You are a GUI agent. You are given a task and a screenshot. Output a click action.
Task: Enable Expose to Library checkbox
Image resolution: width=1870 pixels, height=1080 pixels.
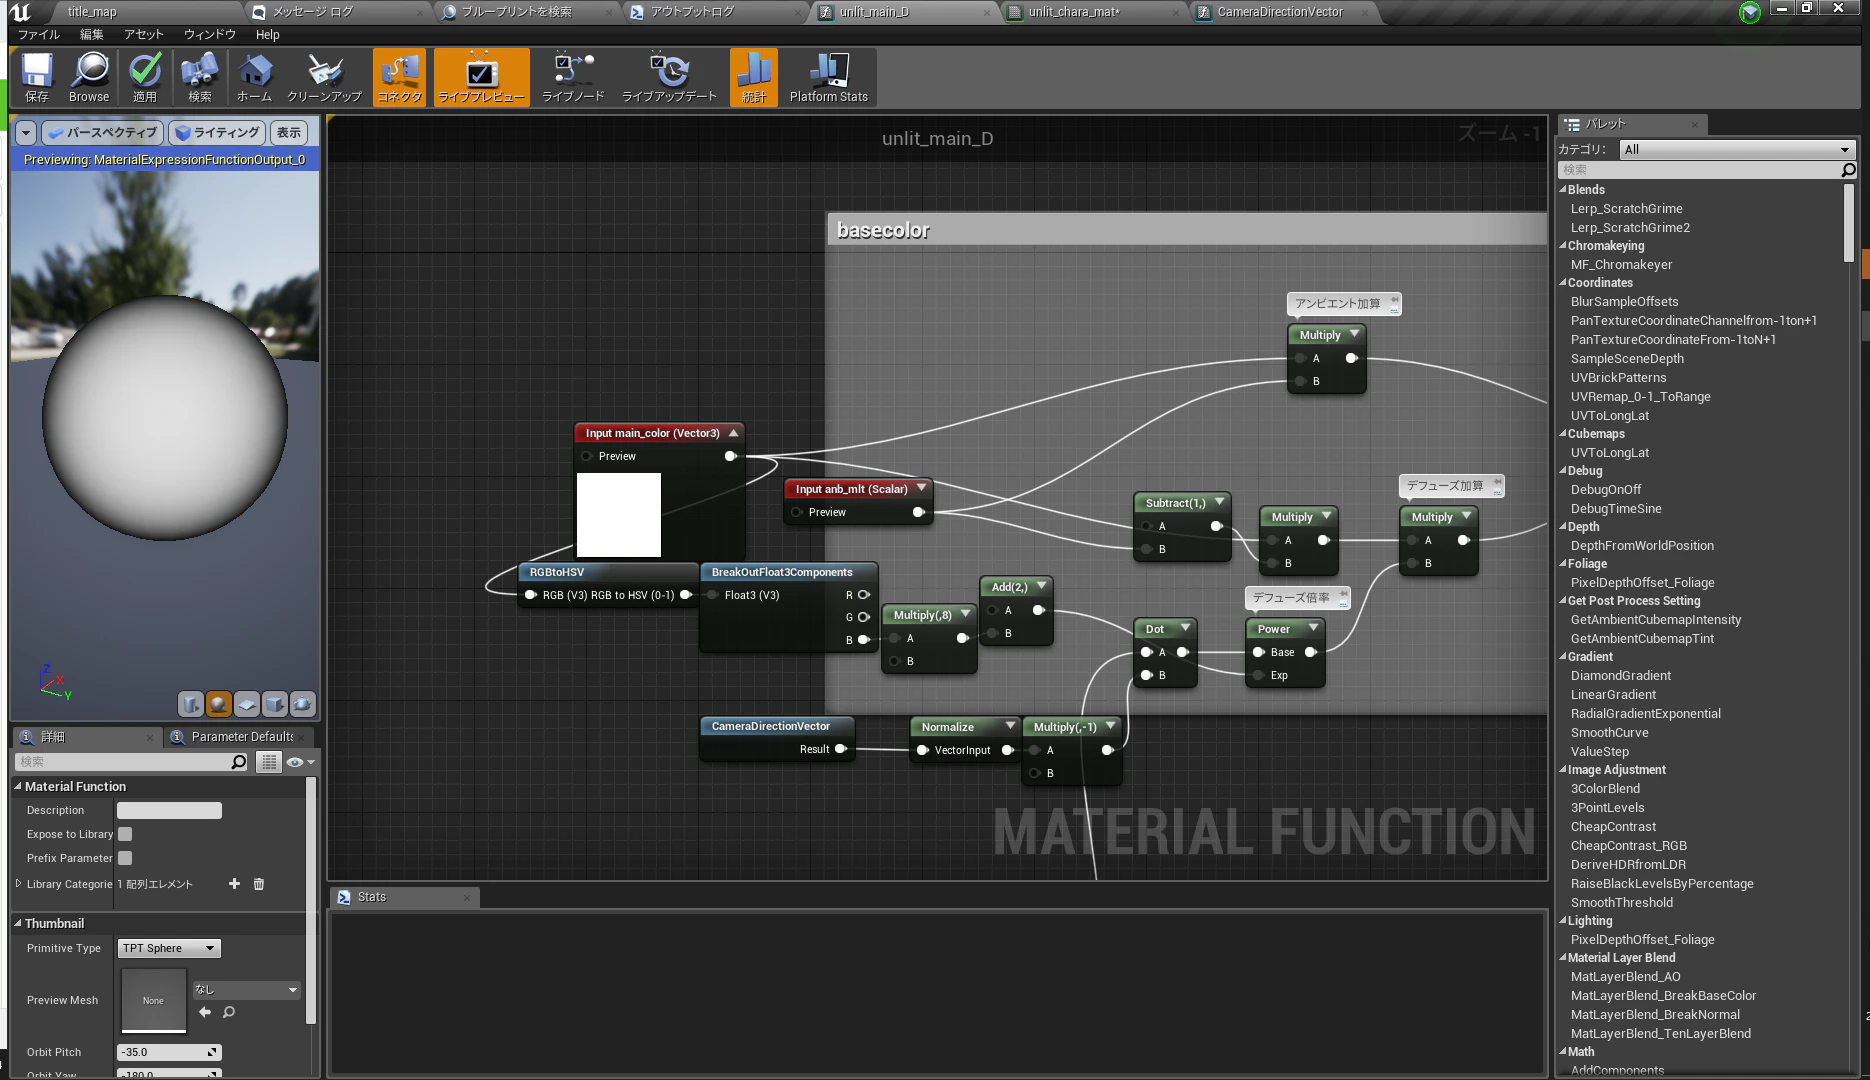125,834
